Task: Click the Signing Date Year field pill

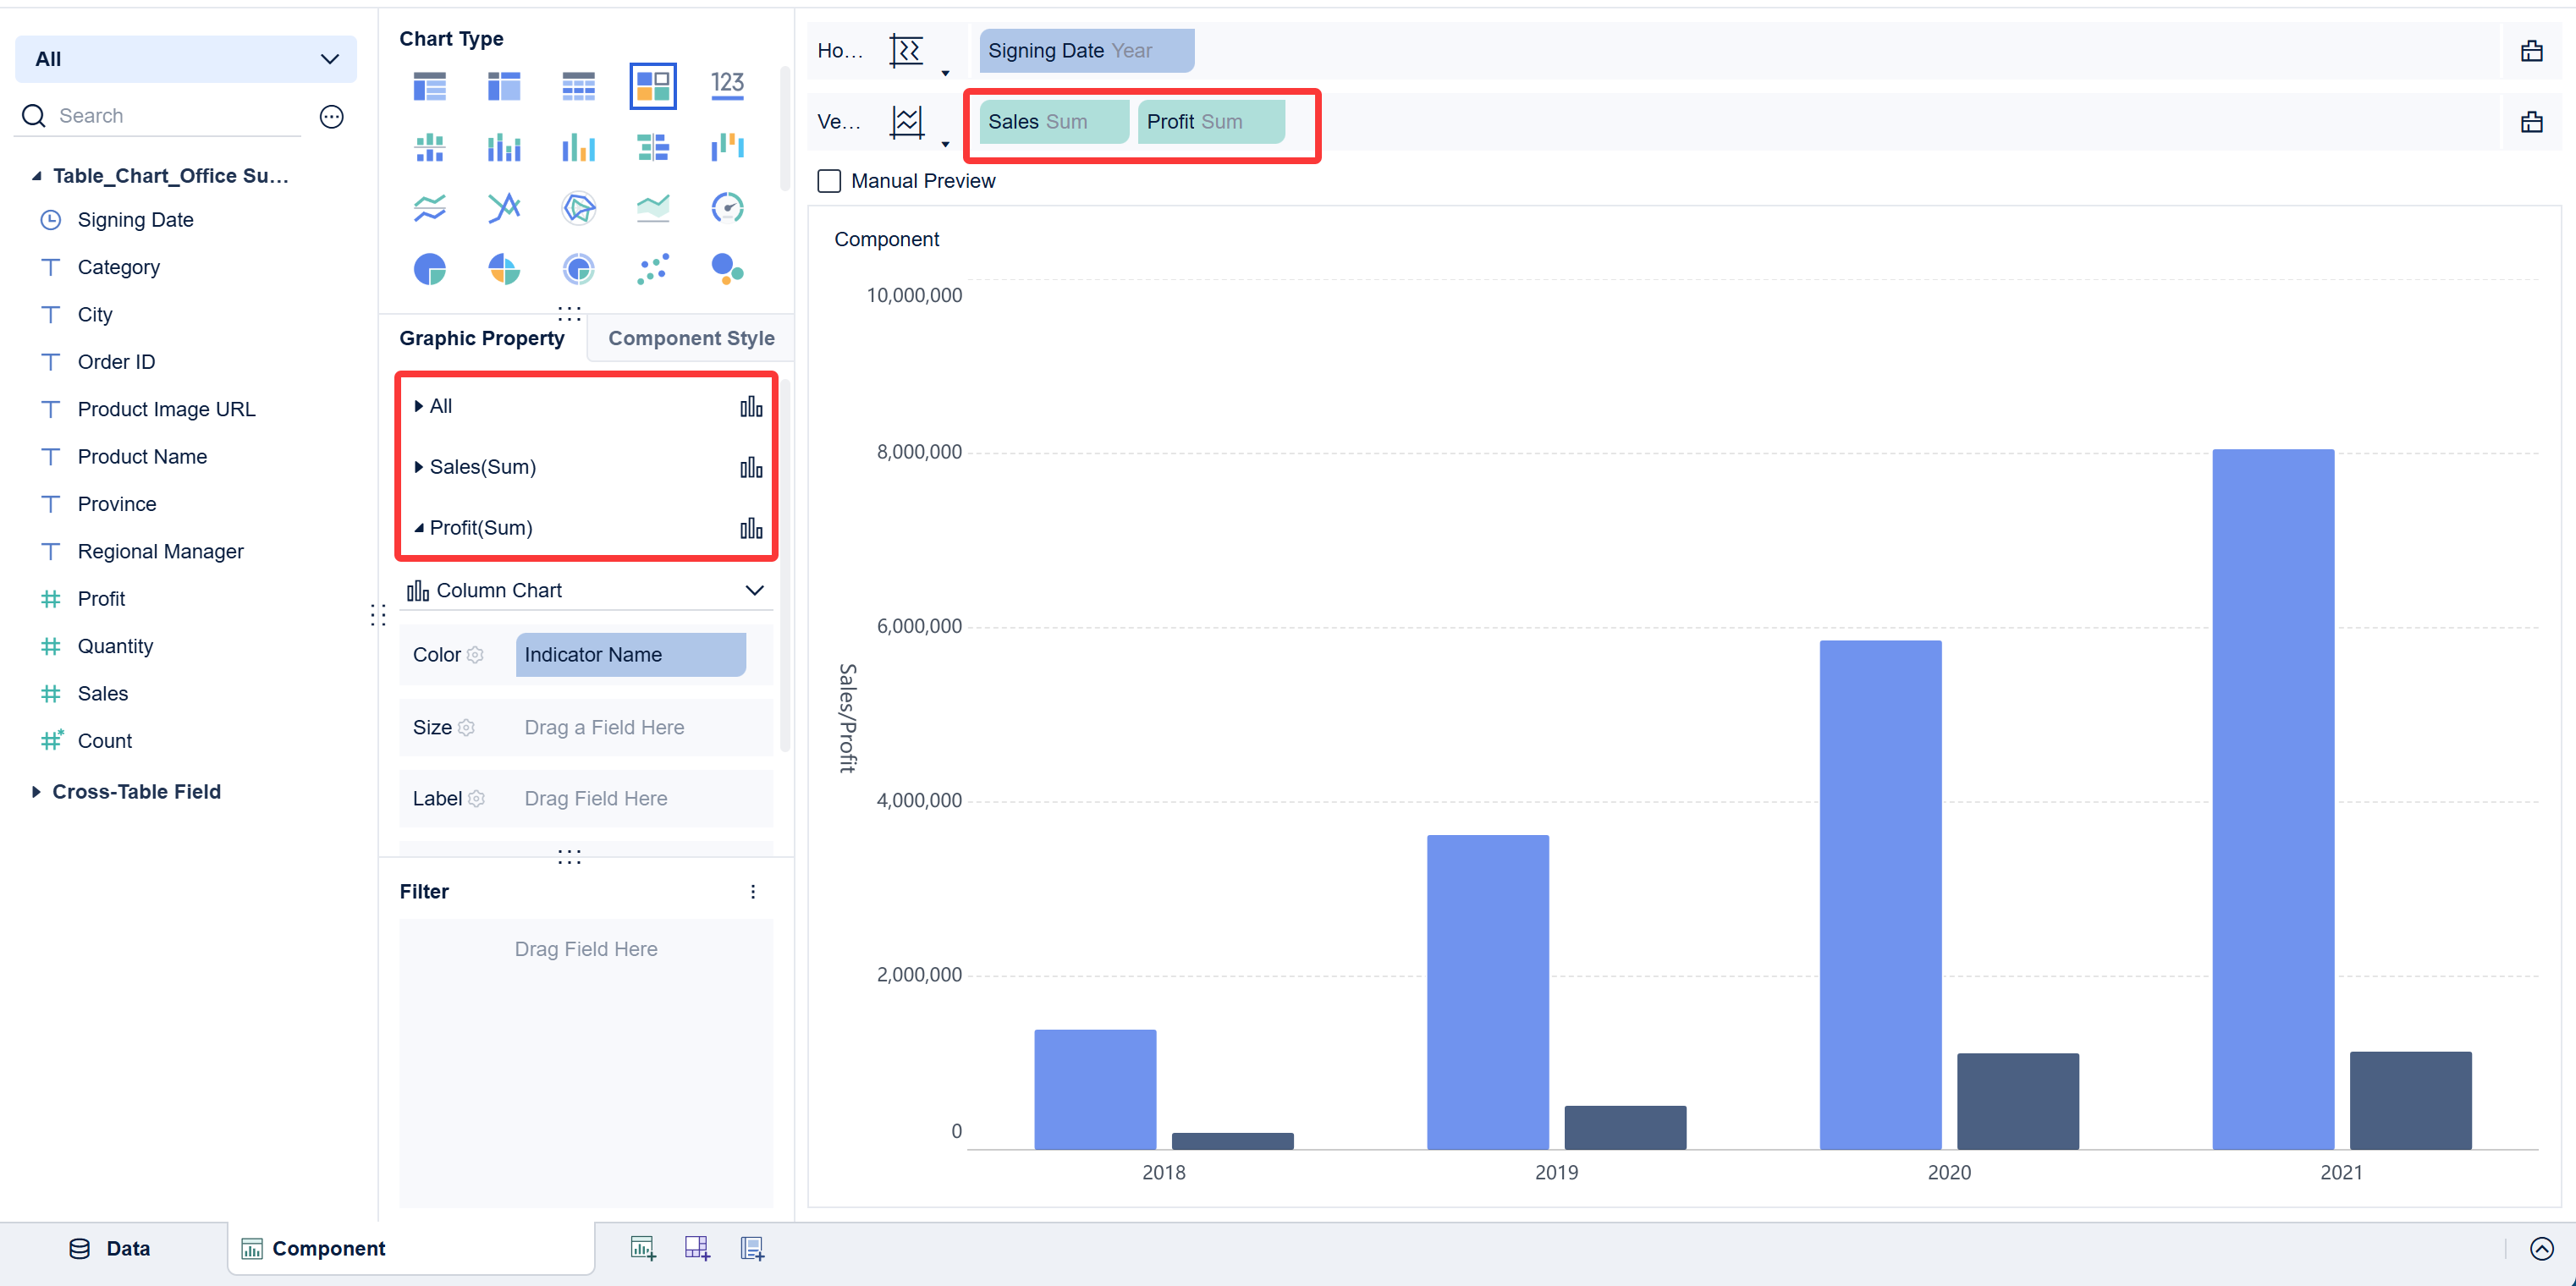Action: coord(1086,51)
